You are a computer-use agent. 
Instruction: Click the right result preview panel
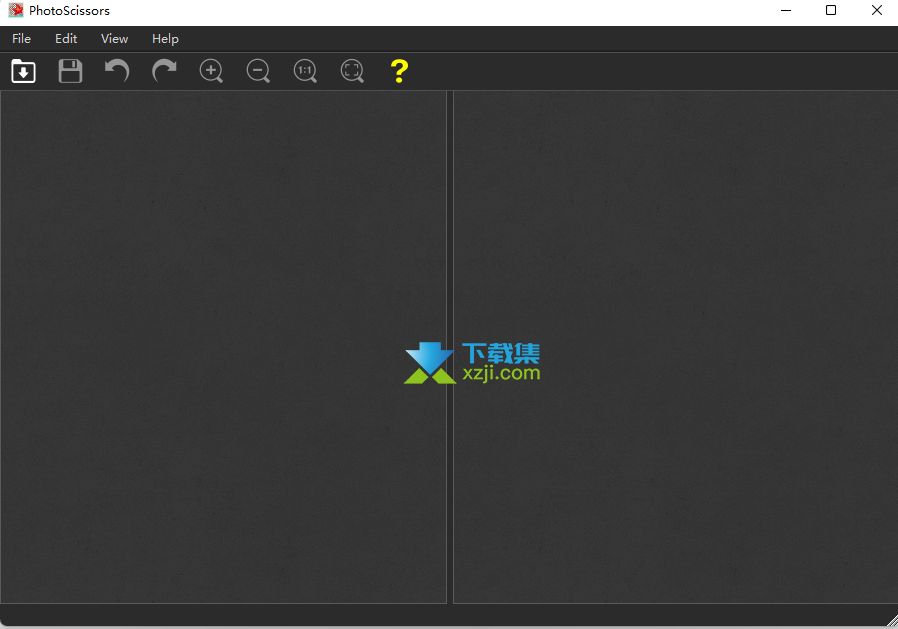(x=676, y=347)
